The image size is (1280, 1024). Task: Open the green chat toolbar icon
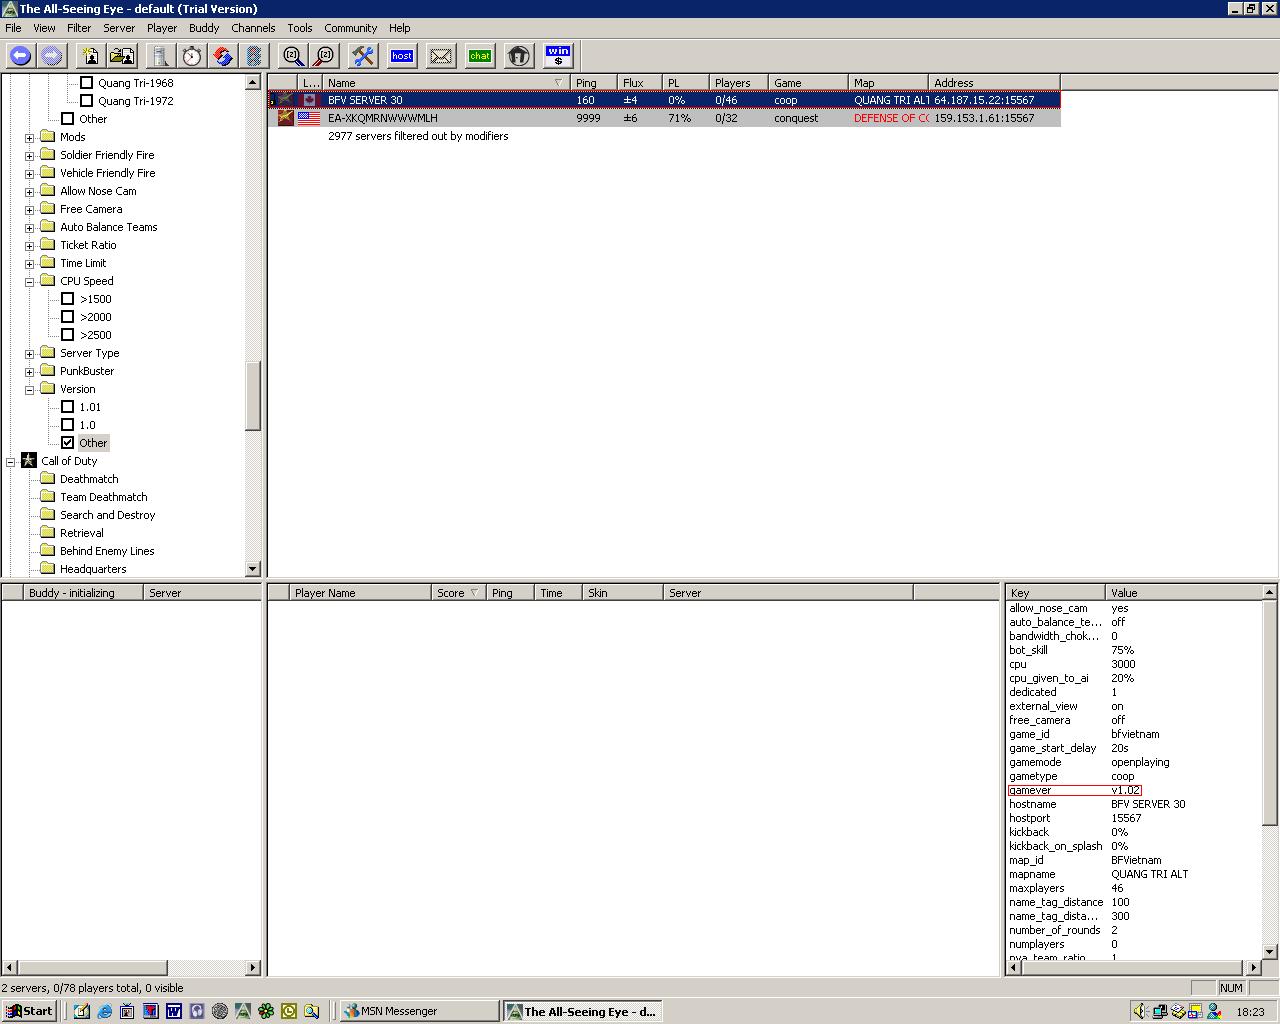(480, 56)
